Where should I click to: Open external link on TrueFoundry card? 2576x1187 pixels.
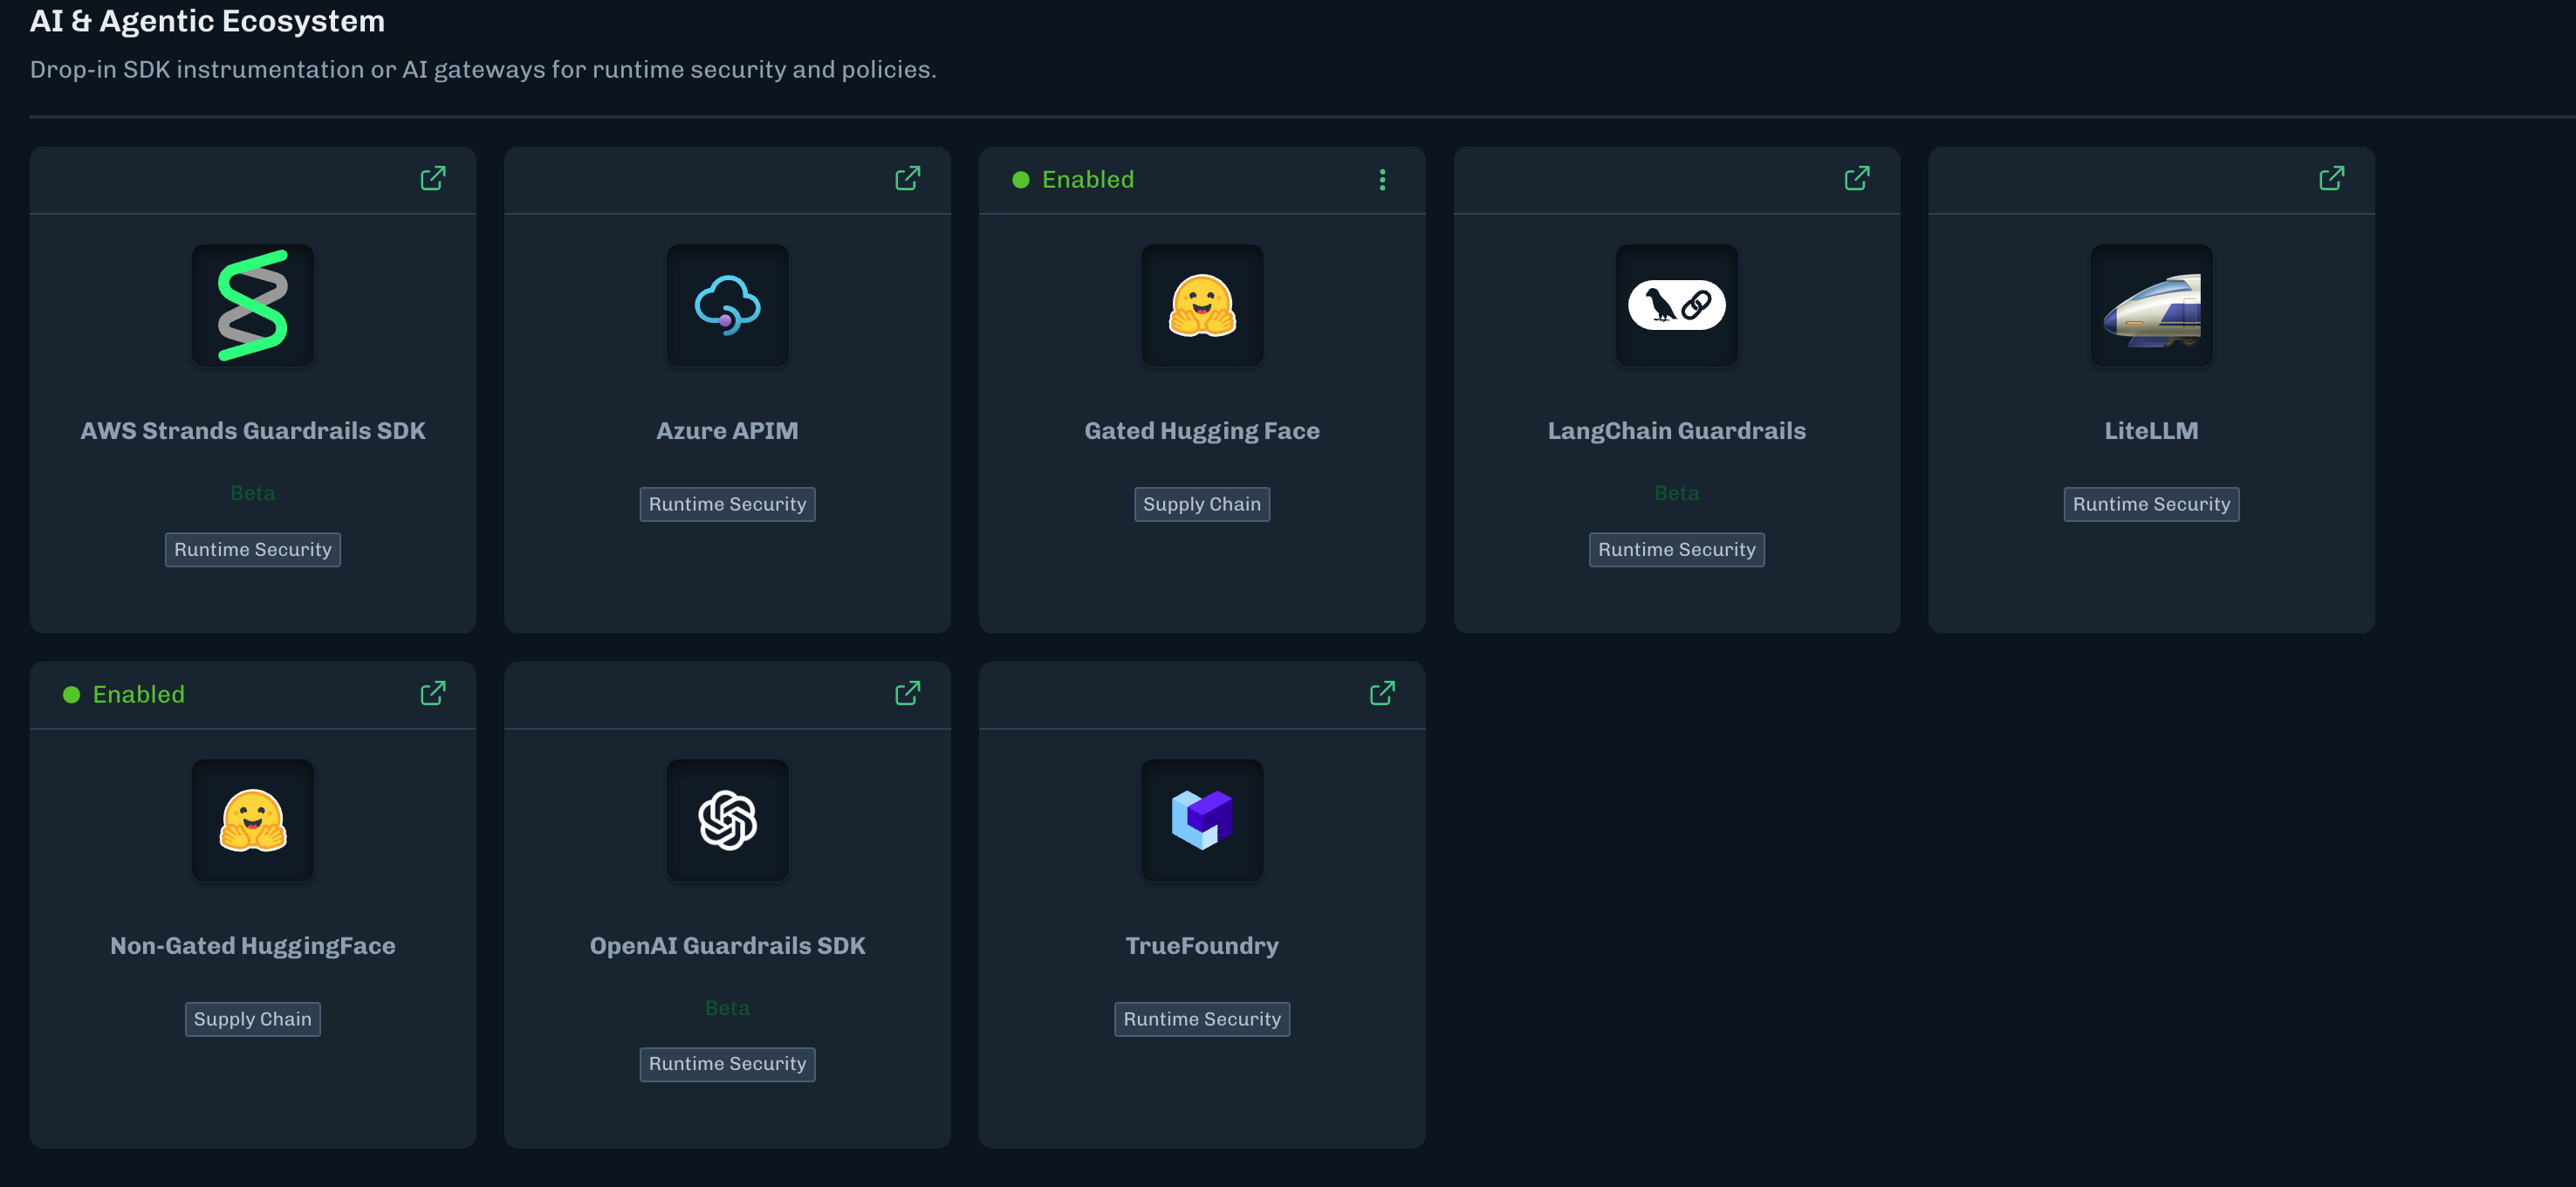(1383, 694)
